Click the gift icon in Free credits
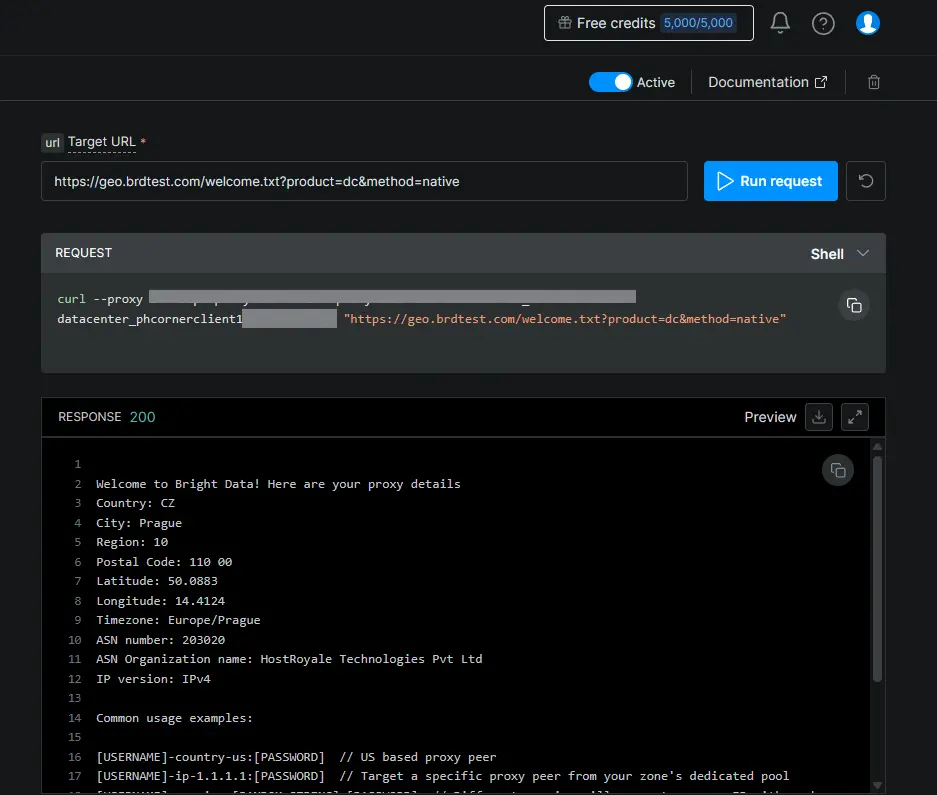The width and height of the screenshot is (937, 795). click(565, 23)
